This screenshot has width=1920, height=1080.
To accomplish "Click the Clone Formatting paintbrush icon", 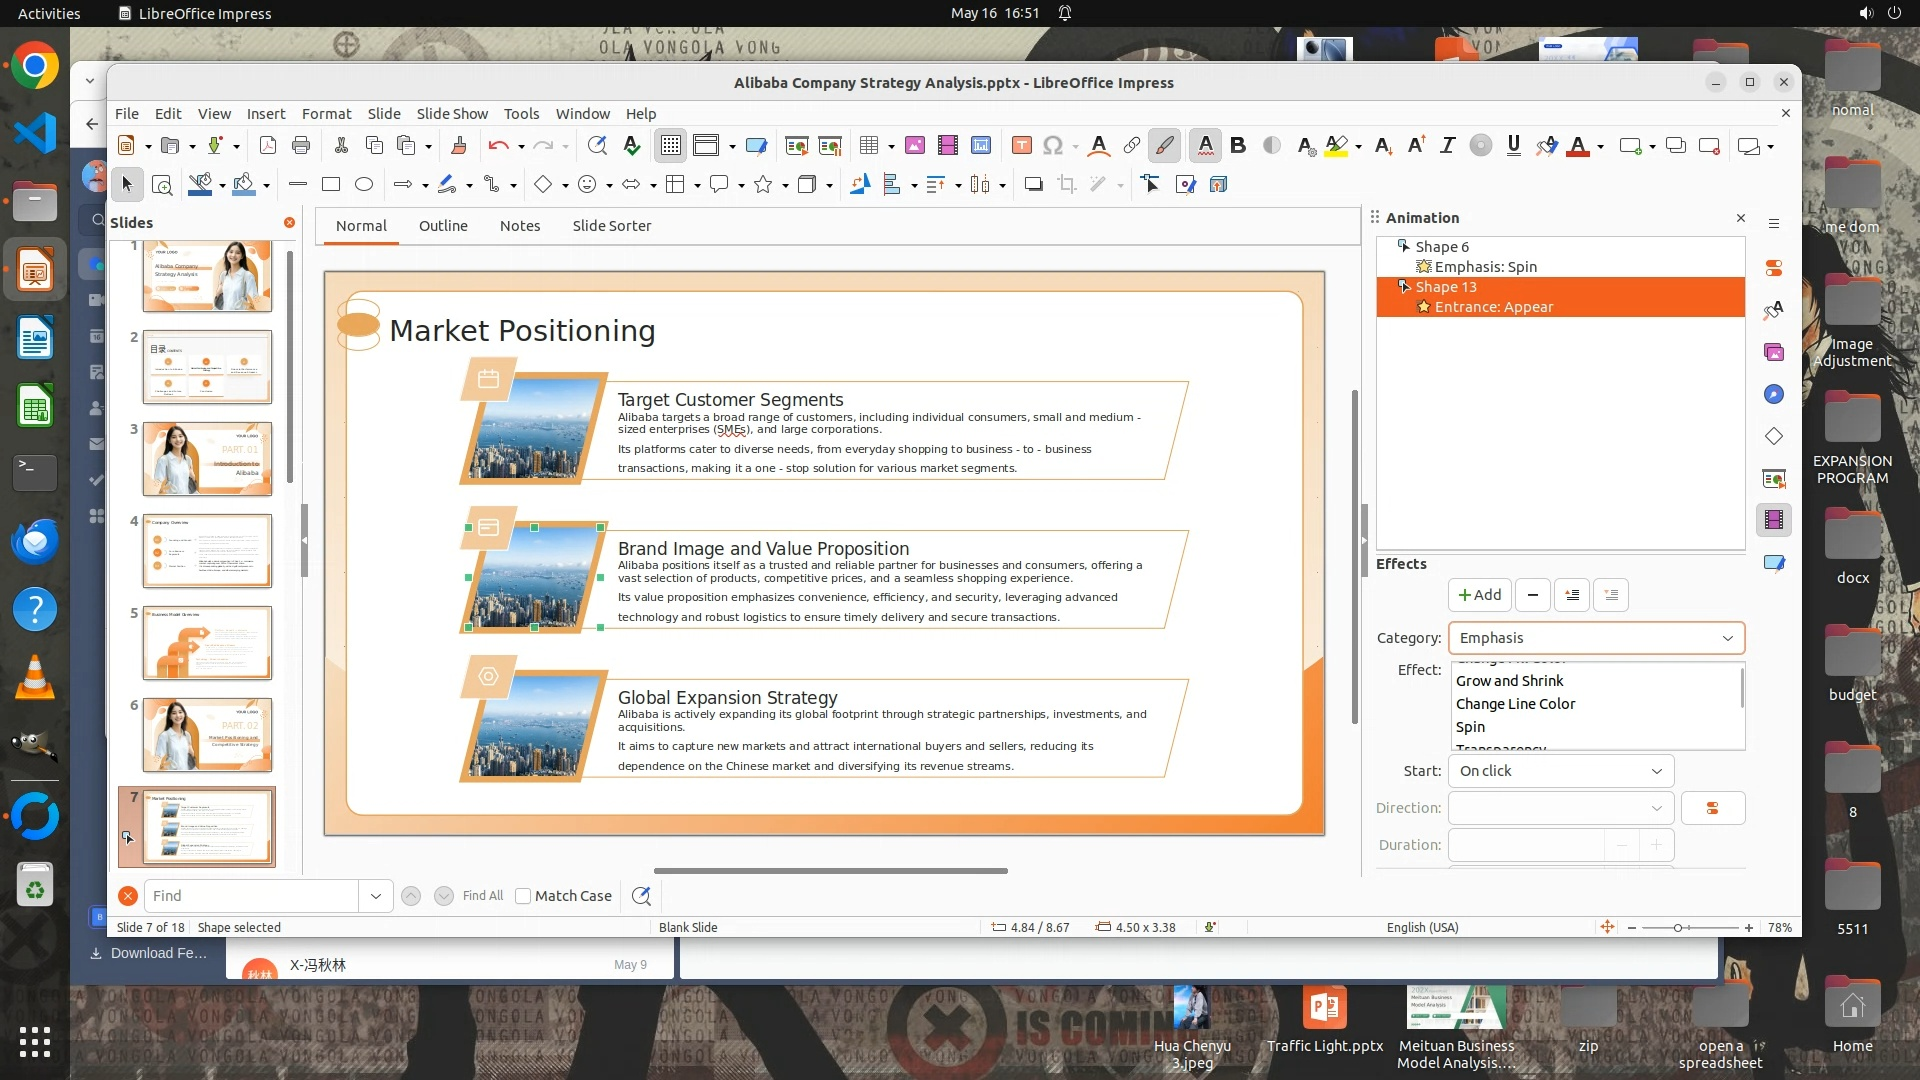I will tap(459, 146).
